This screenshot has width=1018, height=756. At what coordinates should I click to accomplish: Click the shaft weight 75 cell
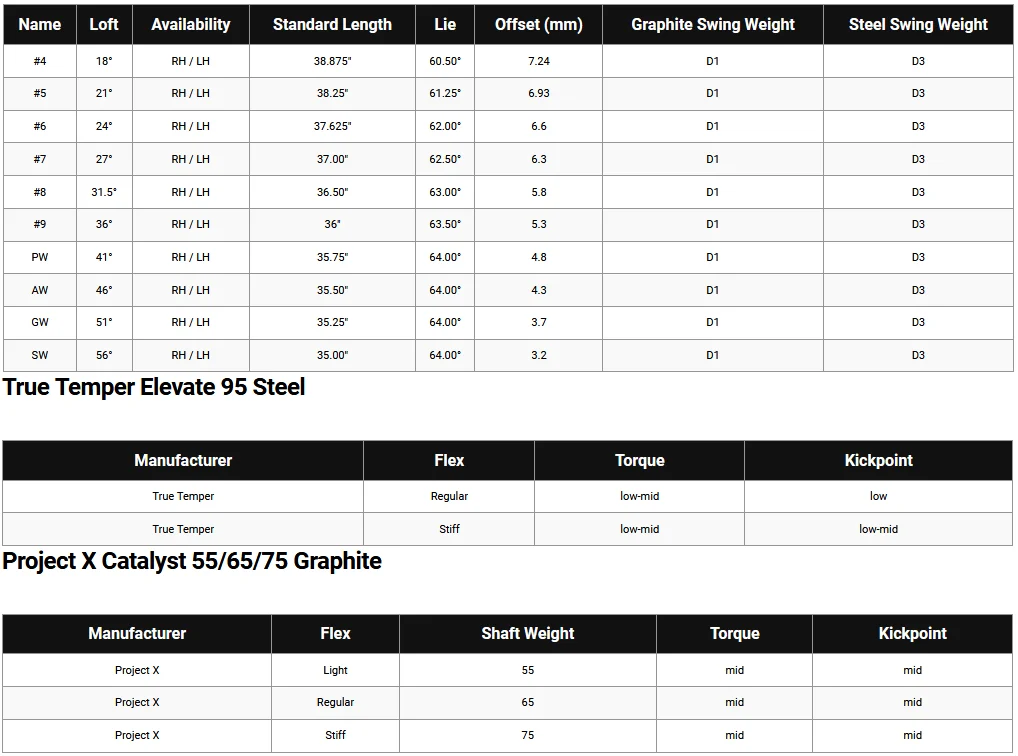point(527,735)
